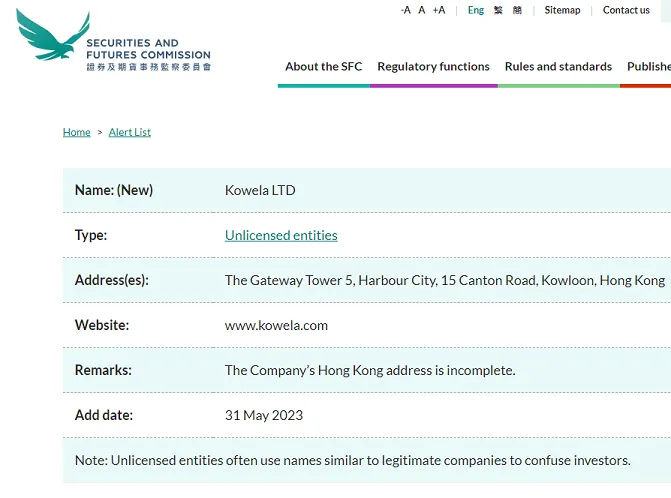Screen dimensions: 671x498
Task: Follow the Unlicensed entities link
Action: (x=281, y=235)
